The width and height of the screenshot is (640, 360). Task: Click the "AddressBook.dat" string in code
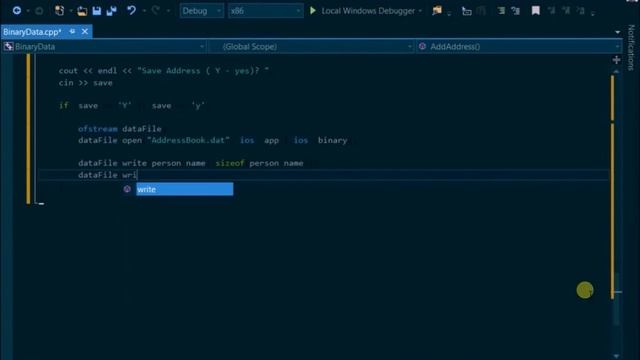(x=188, y=140)
